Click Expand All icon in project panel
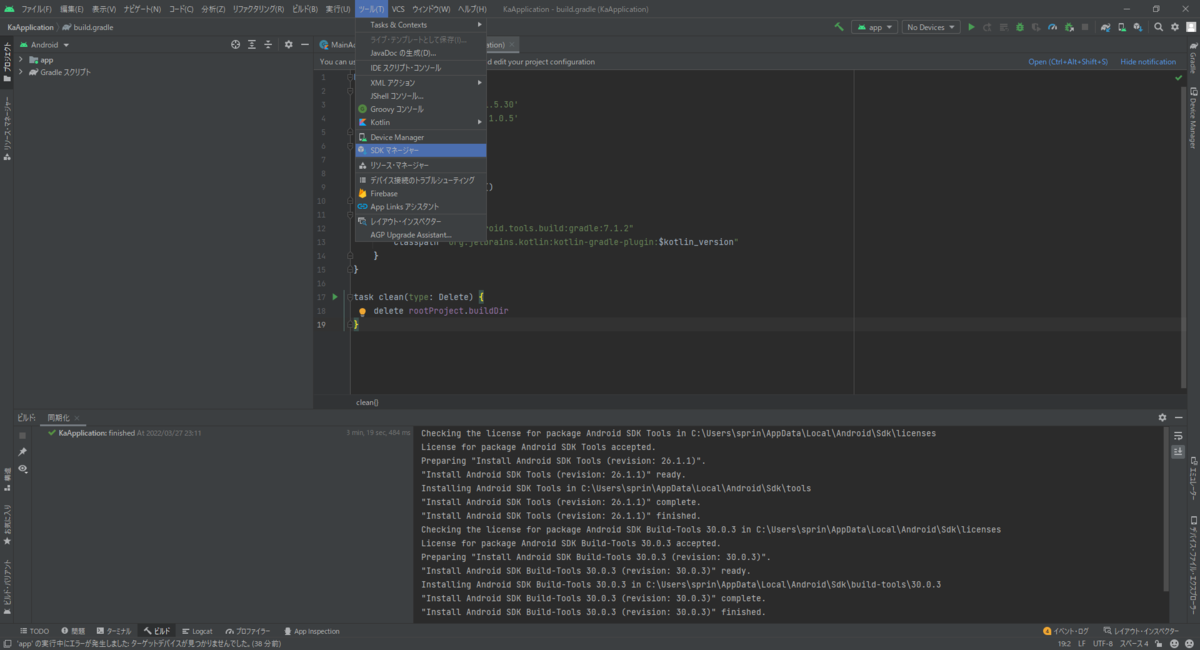 253,45
